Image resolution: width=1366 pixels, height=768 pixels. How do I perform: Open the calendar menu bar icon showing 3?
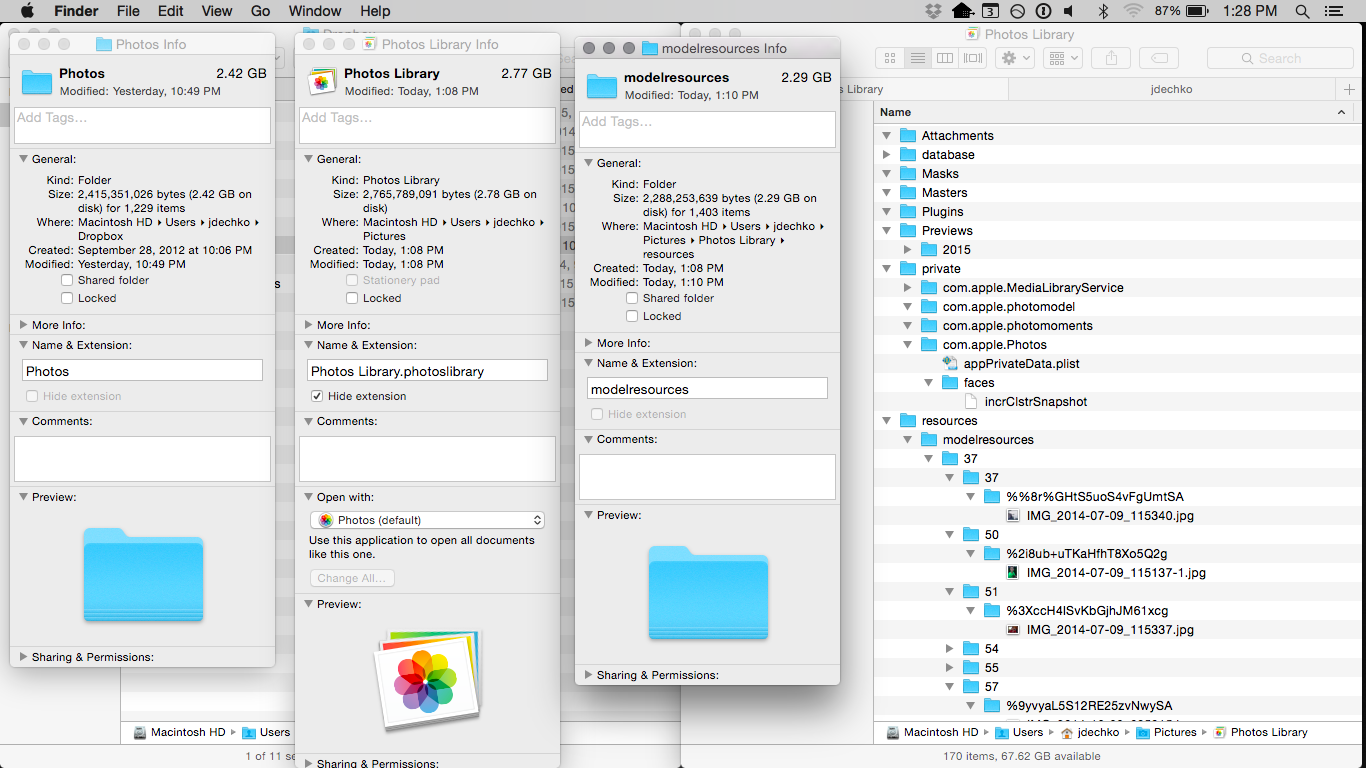coord(990,11)
